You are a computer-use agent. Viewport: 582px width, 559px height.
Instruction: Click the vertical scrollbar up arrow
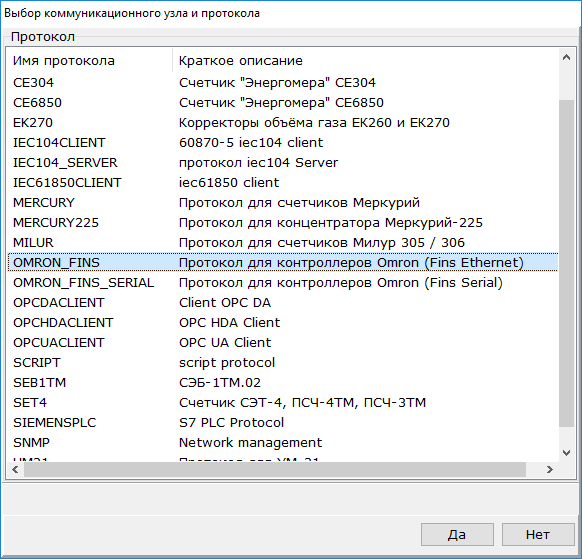click(566, 58)
